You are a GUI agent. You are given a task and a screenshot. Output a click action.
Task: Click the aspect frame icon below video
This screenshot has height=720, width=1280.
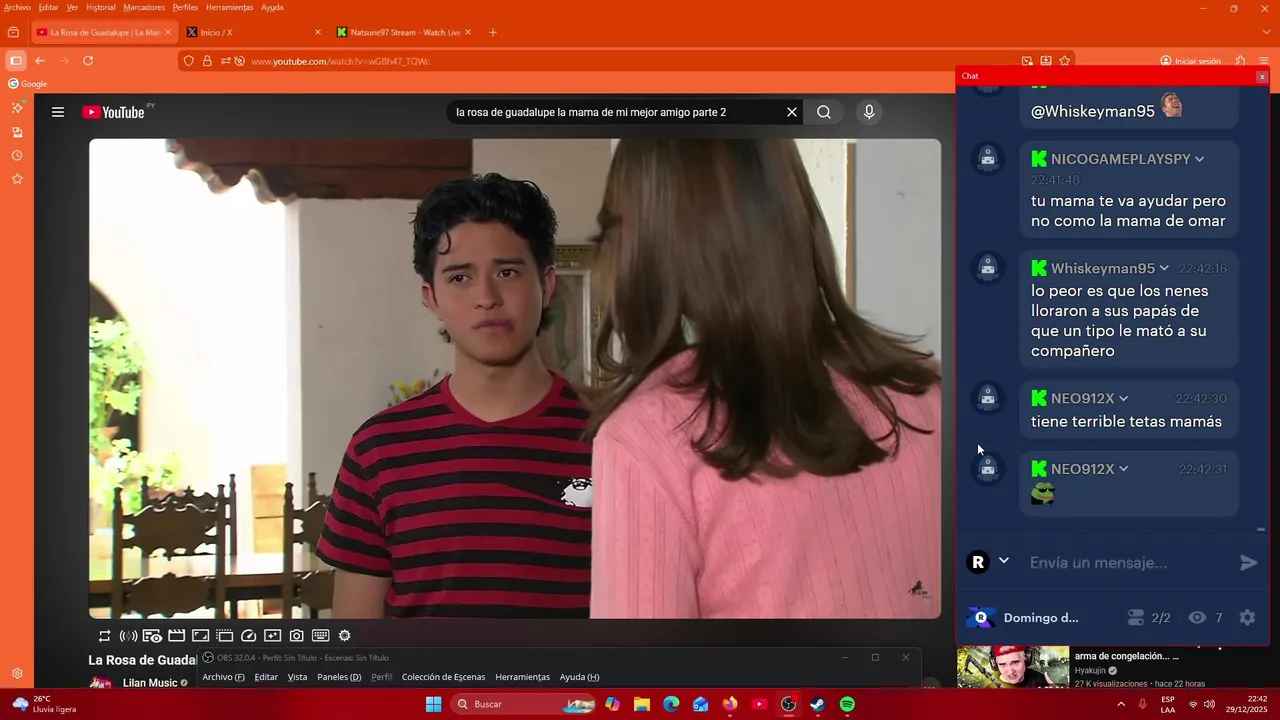200,636
